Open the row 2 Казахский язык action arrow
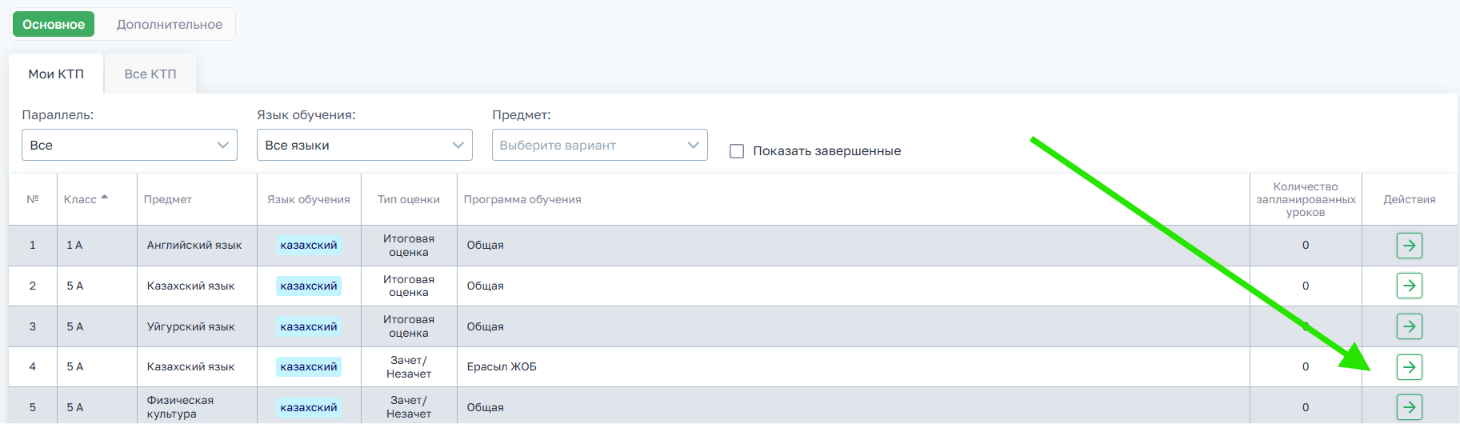Viewport: 1460px width, 424px height. [x=1409, y=286]
